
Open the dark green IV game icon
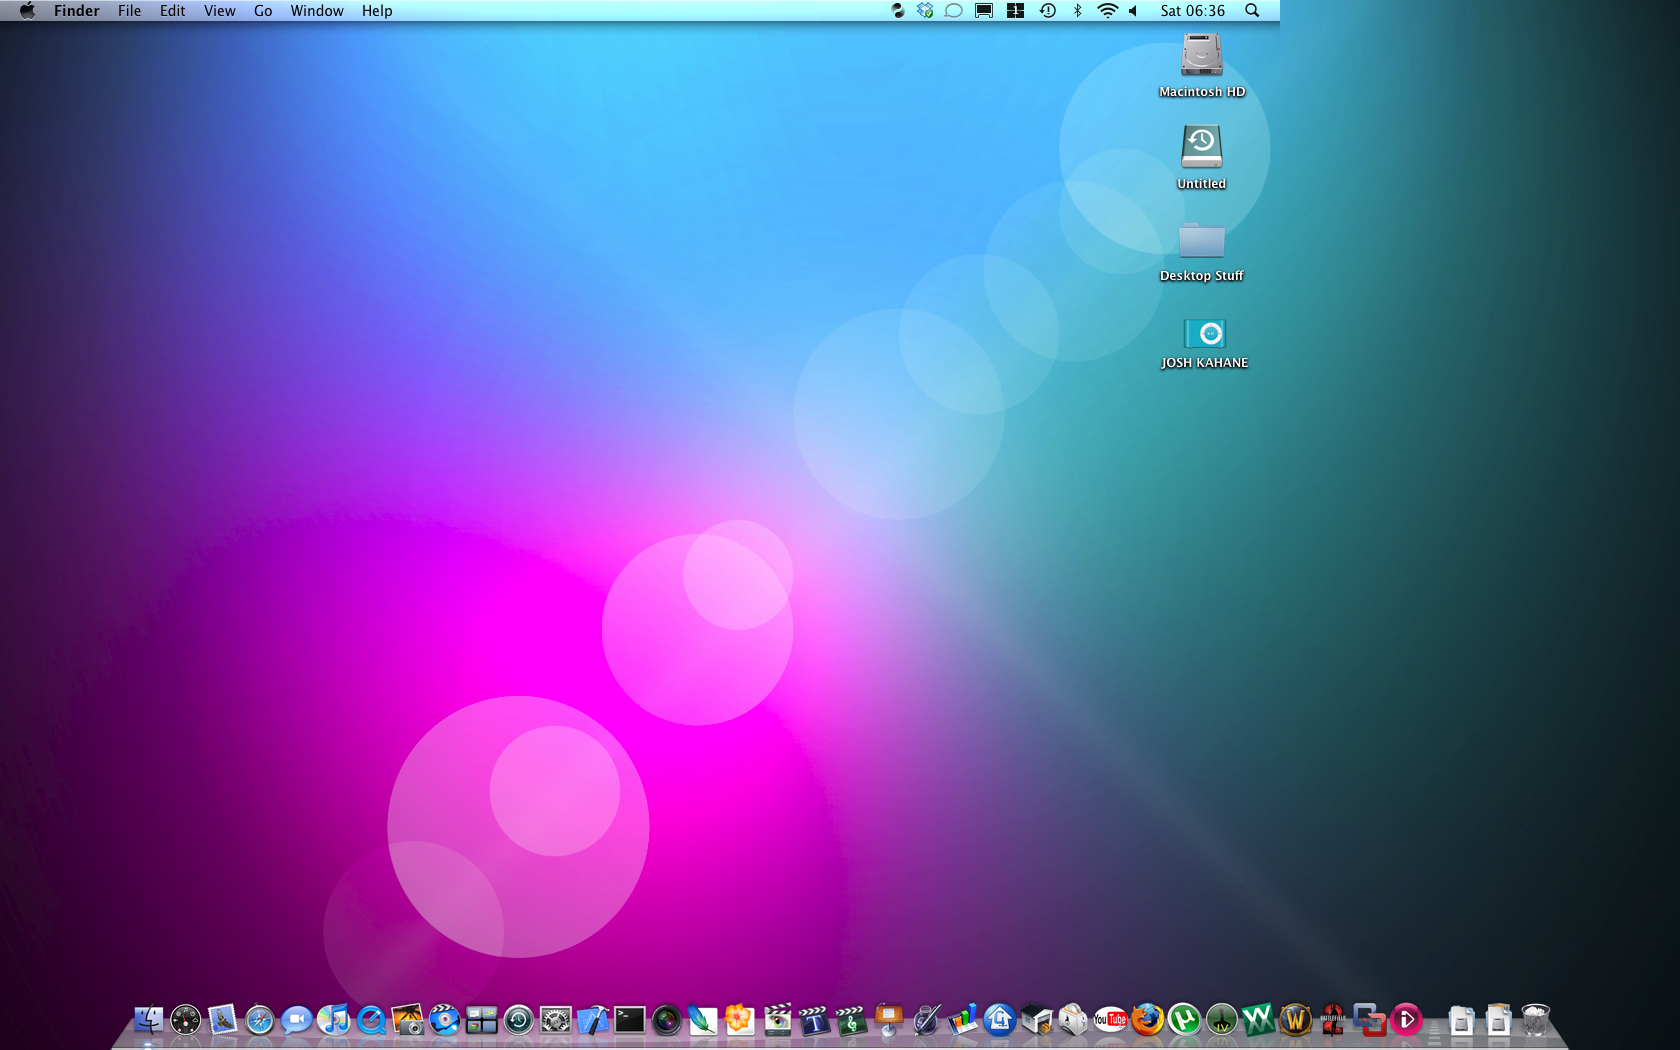[1221, 1020]
